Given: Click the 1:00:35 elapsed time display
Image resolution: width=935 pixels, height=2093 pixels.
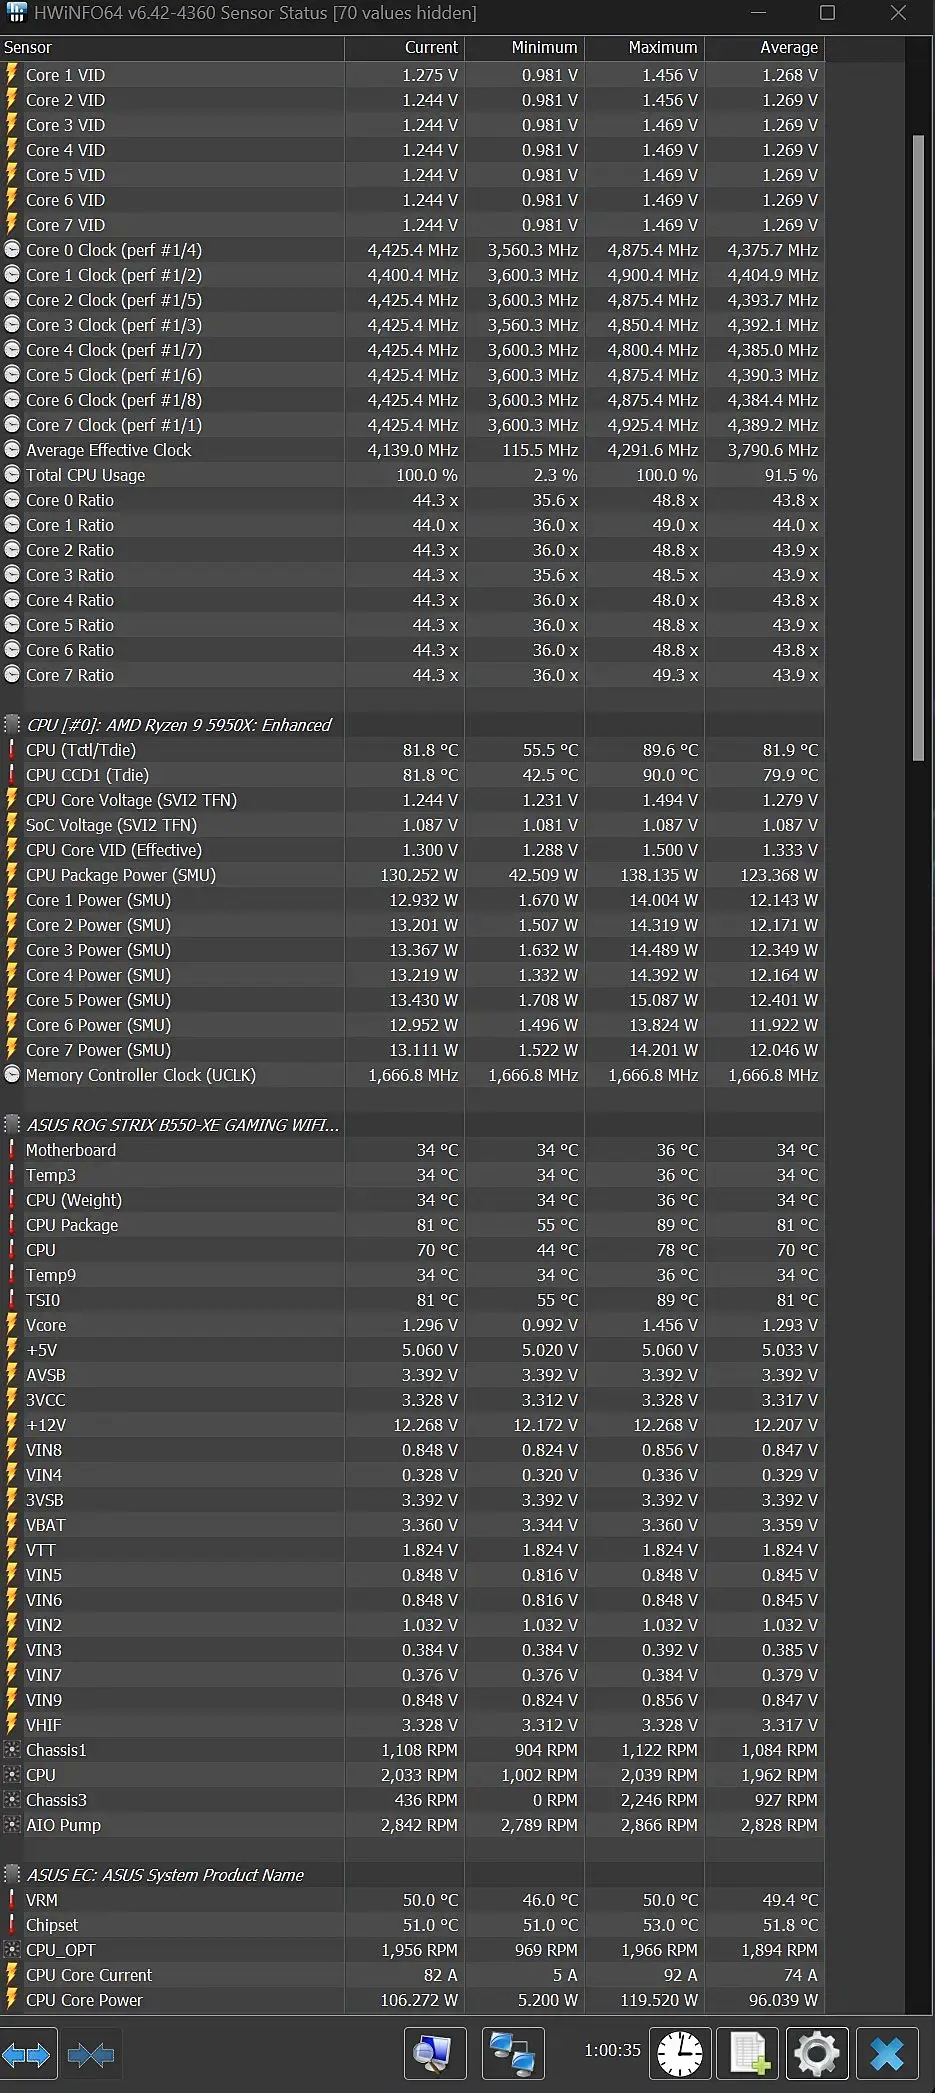Looking at the screenshot, I should point(612,2050).
